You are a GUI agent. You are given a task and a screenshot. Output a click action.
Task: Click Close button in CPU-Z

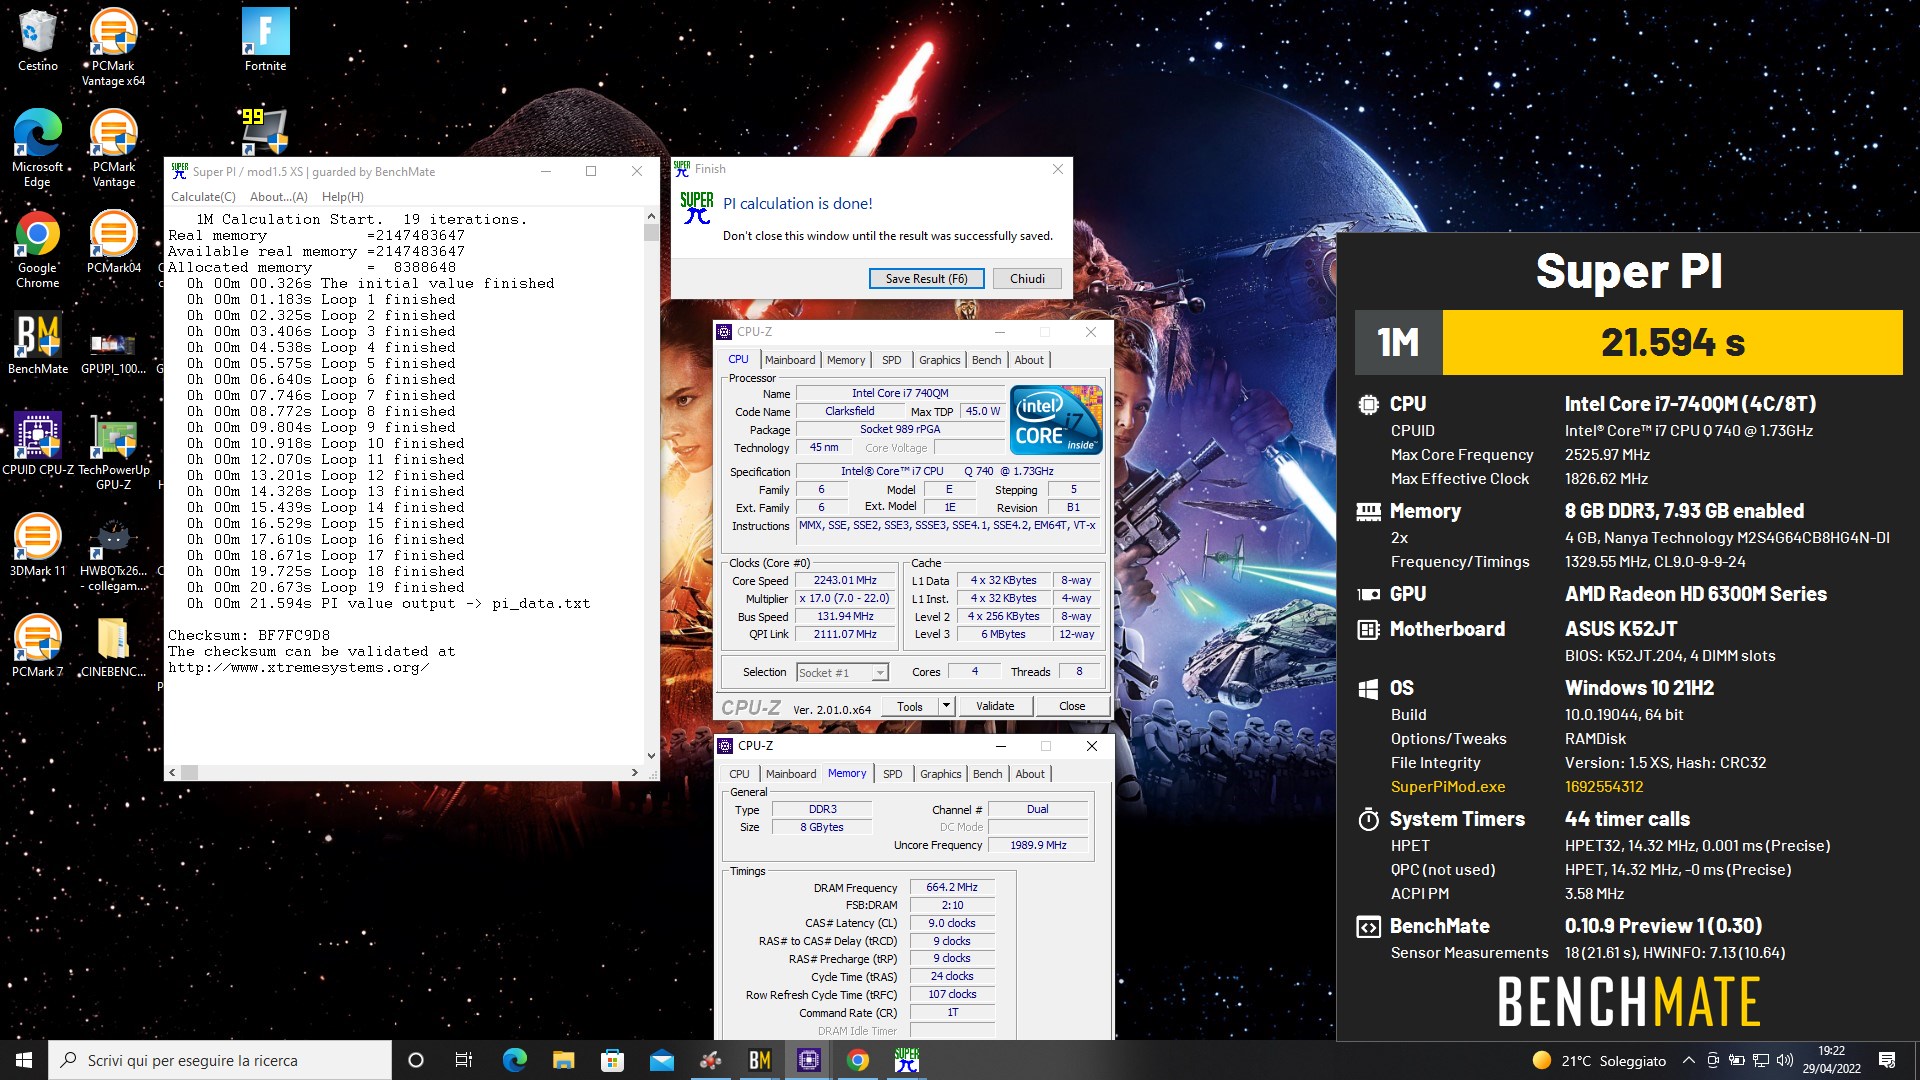click(1072, 706)
